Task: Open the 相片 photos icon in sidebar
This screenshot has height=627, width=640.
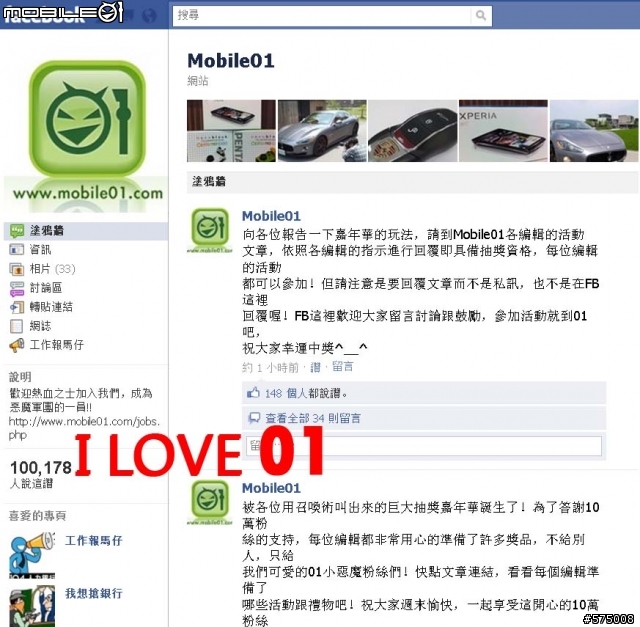Action: coord(16,269)
